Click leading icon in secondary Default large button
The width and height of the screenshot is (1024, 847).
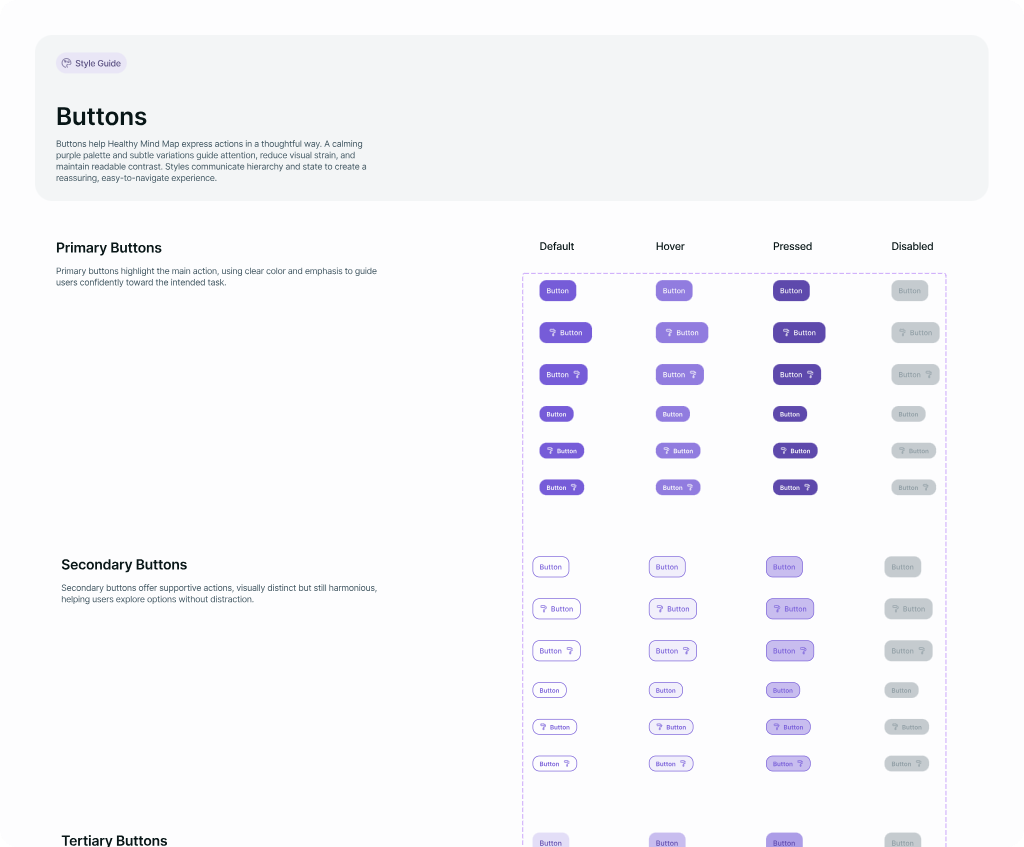(543, 609)
